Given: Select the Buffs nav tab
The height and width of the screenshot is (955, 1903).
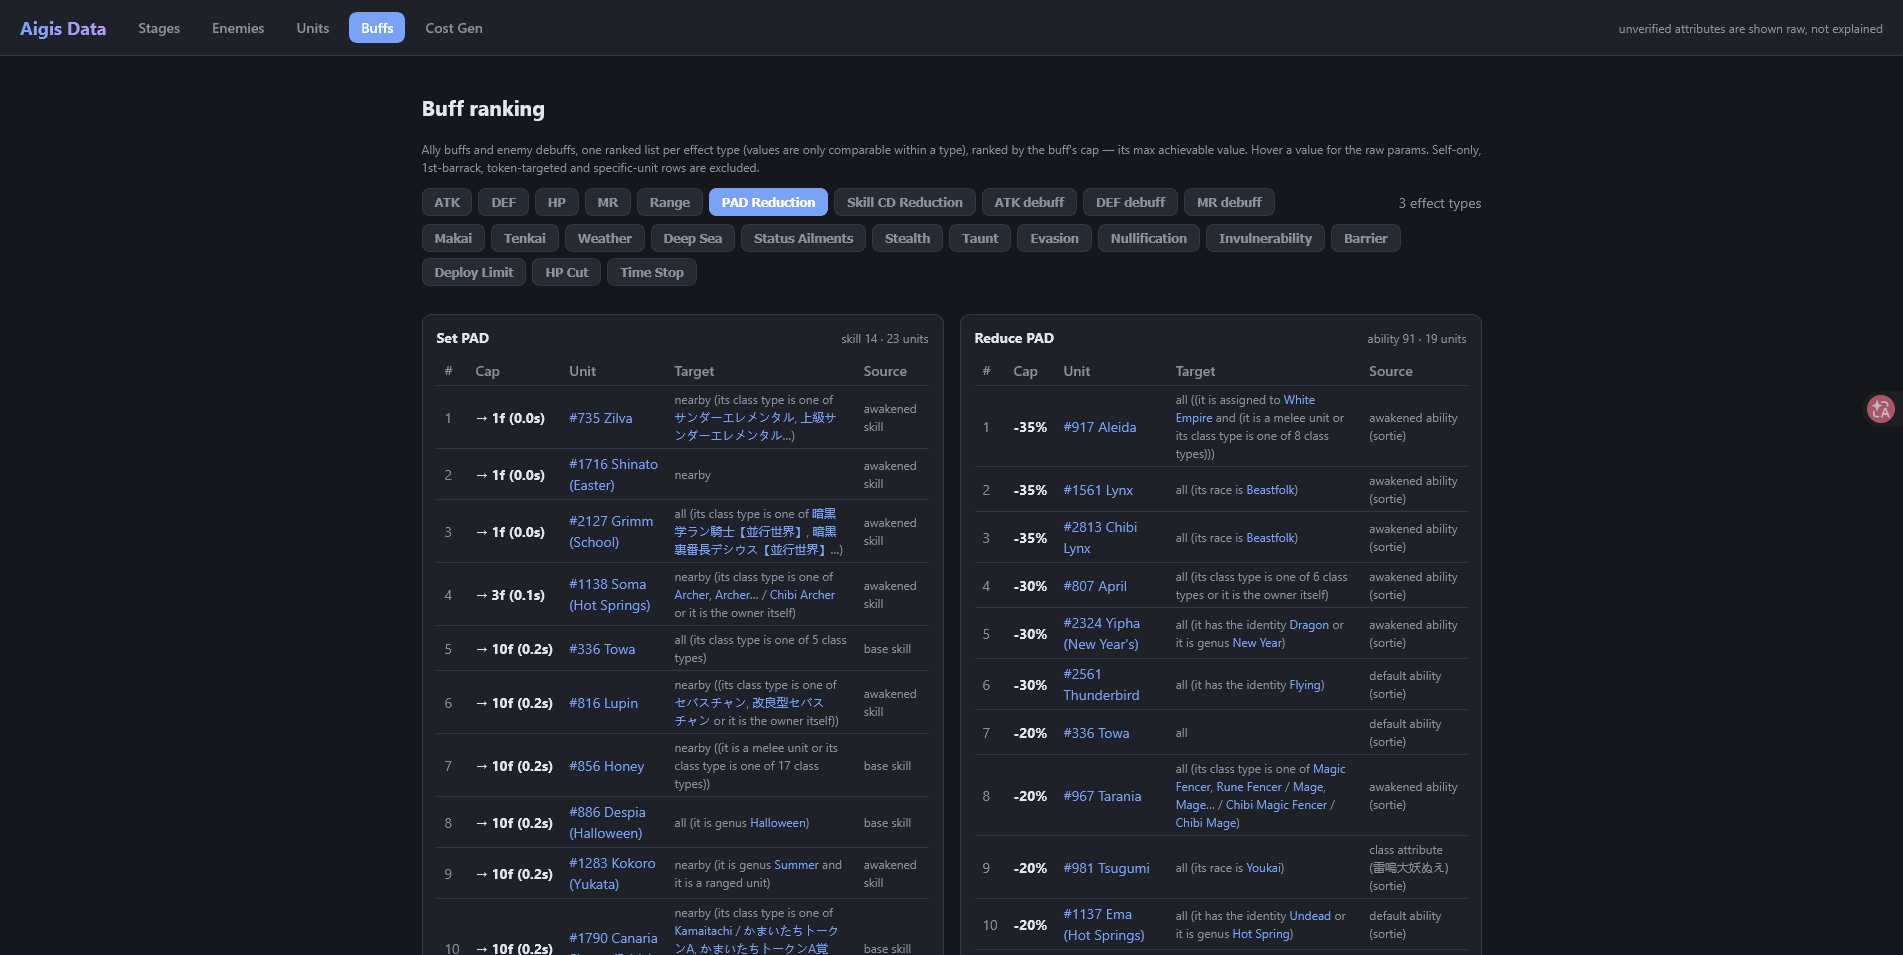Looking at the screenshot, I should [377, 28].
